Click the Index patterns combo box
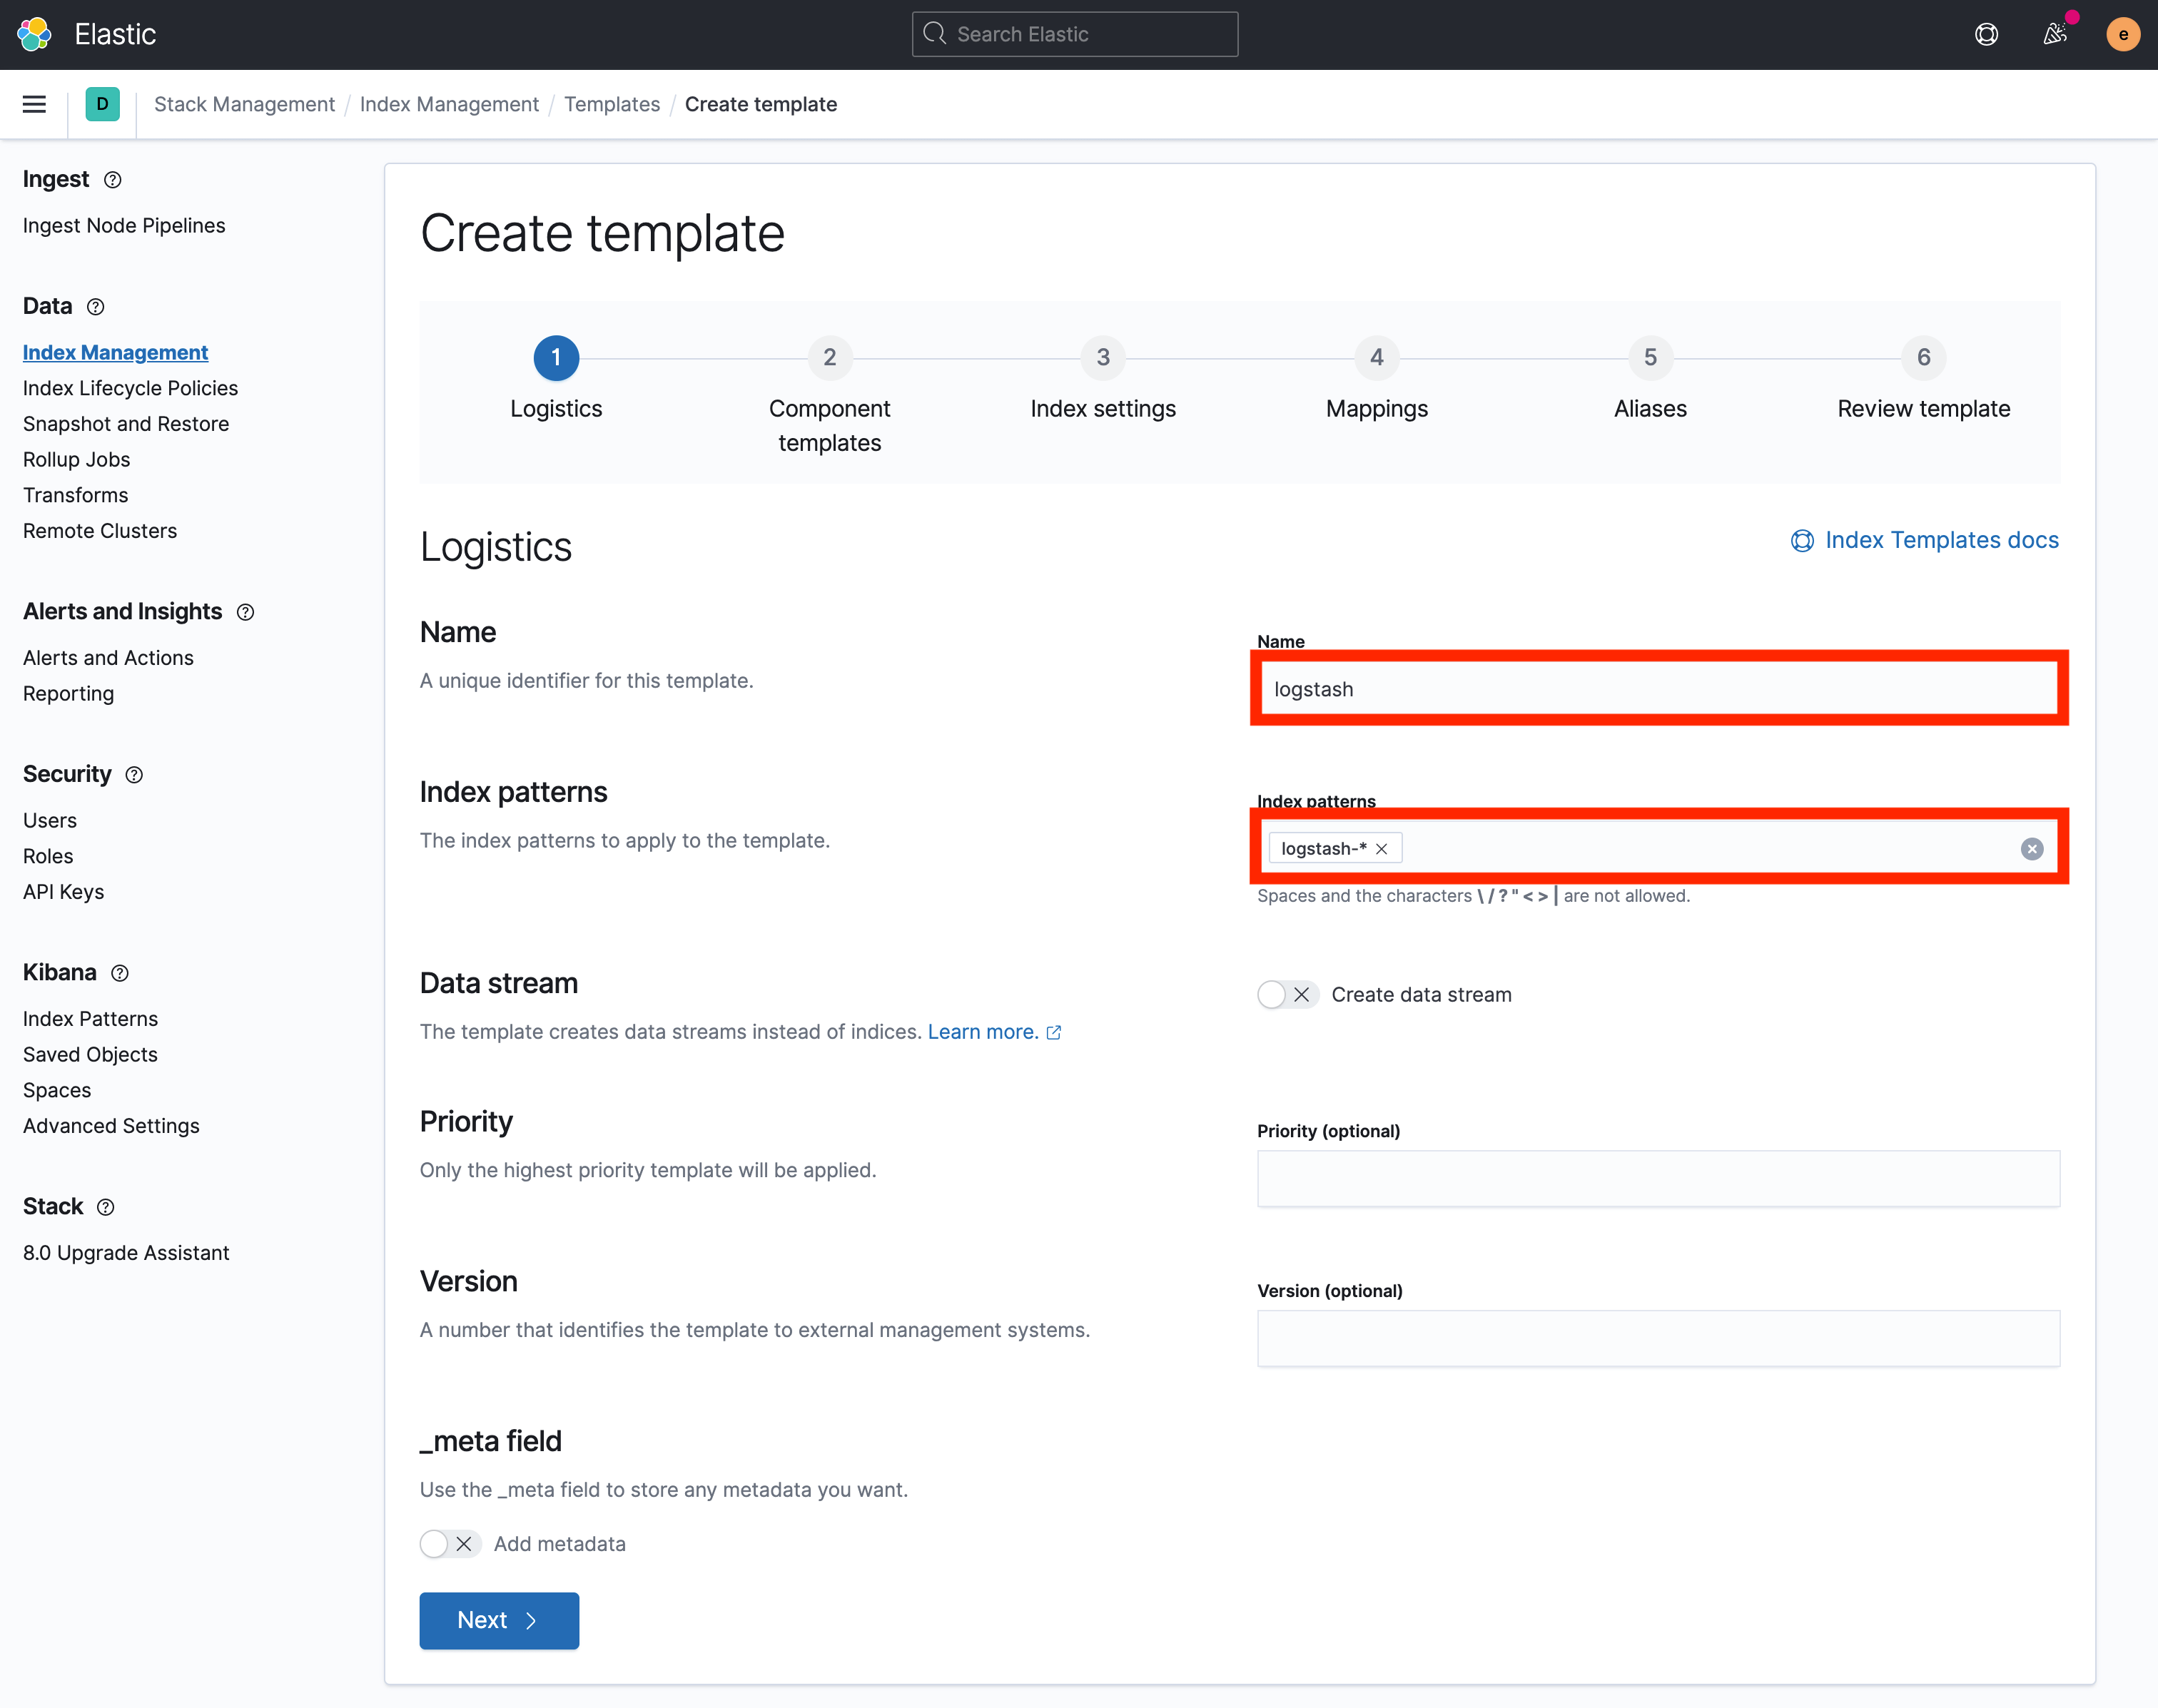The image size is (2158, 1708). coord(1658,848)
